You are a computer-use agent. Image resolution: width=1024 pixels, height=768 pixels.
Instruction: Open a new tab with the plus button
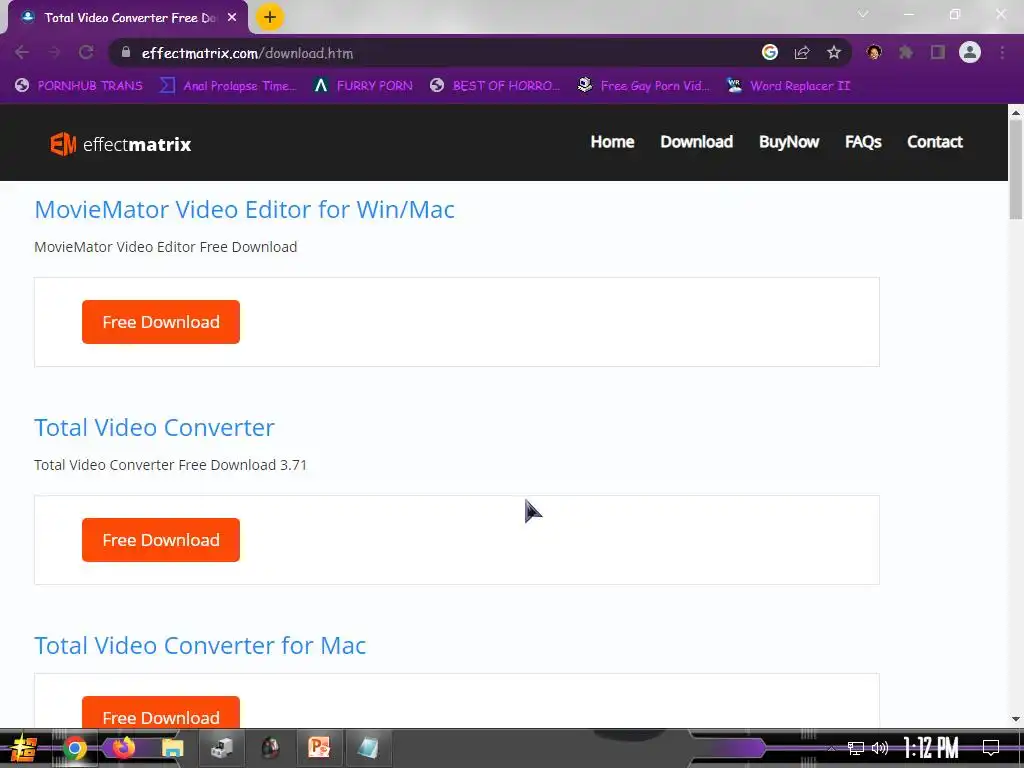(x=270, y=17)
